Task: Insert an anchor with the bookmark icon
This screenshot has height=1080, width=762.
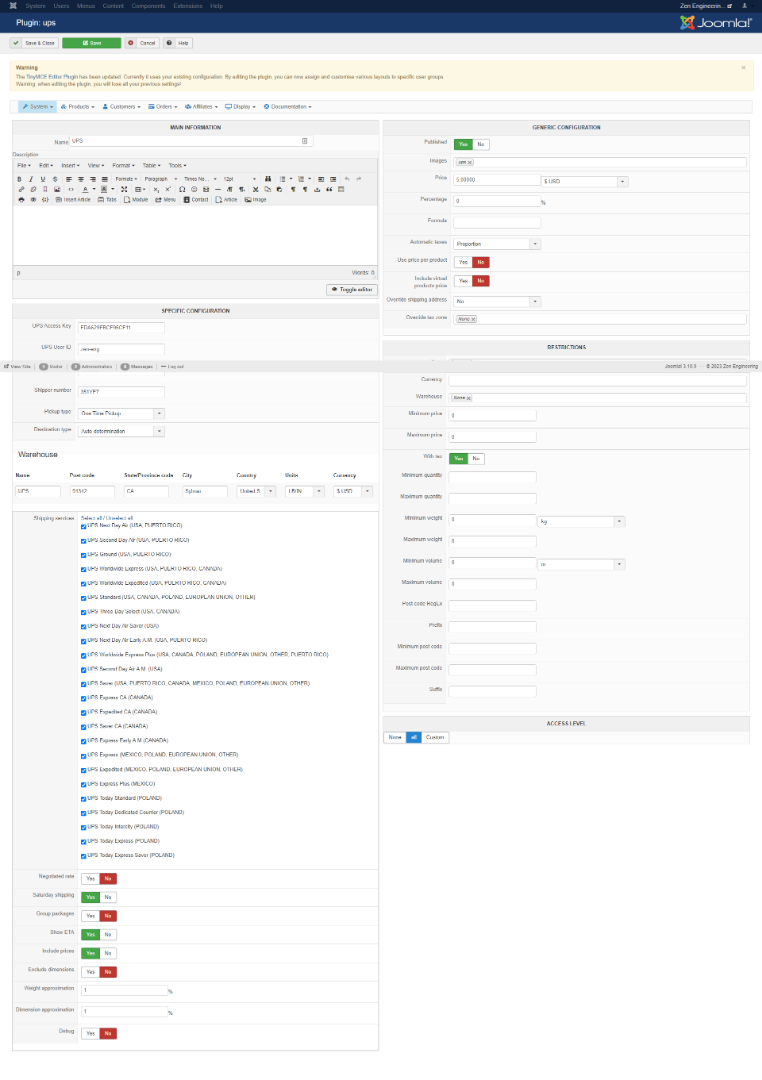Action: (45, 189)
